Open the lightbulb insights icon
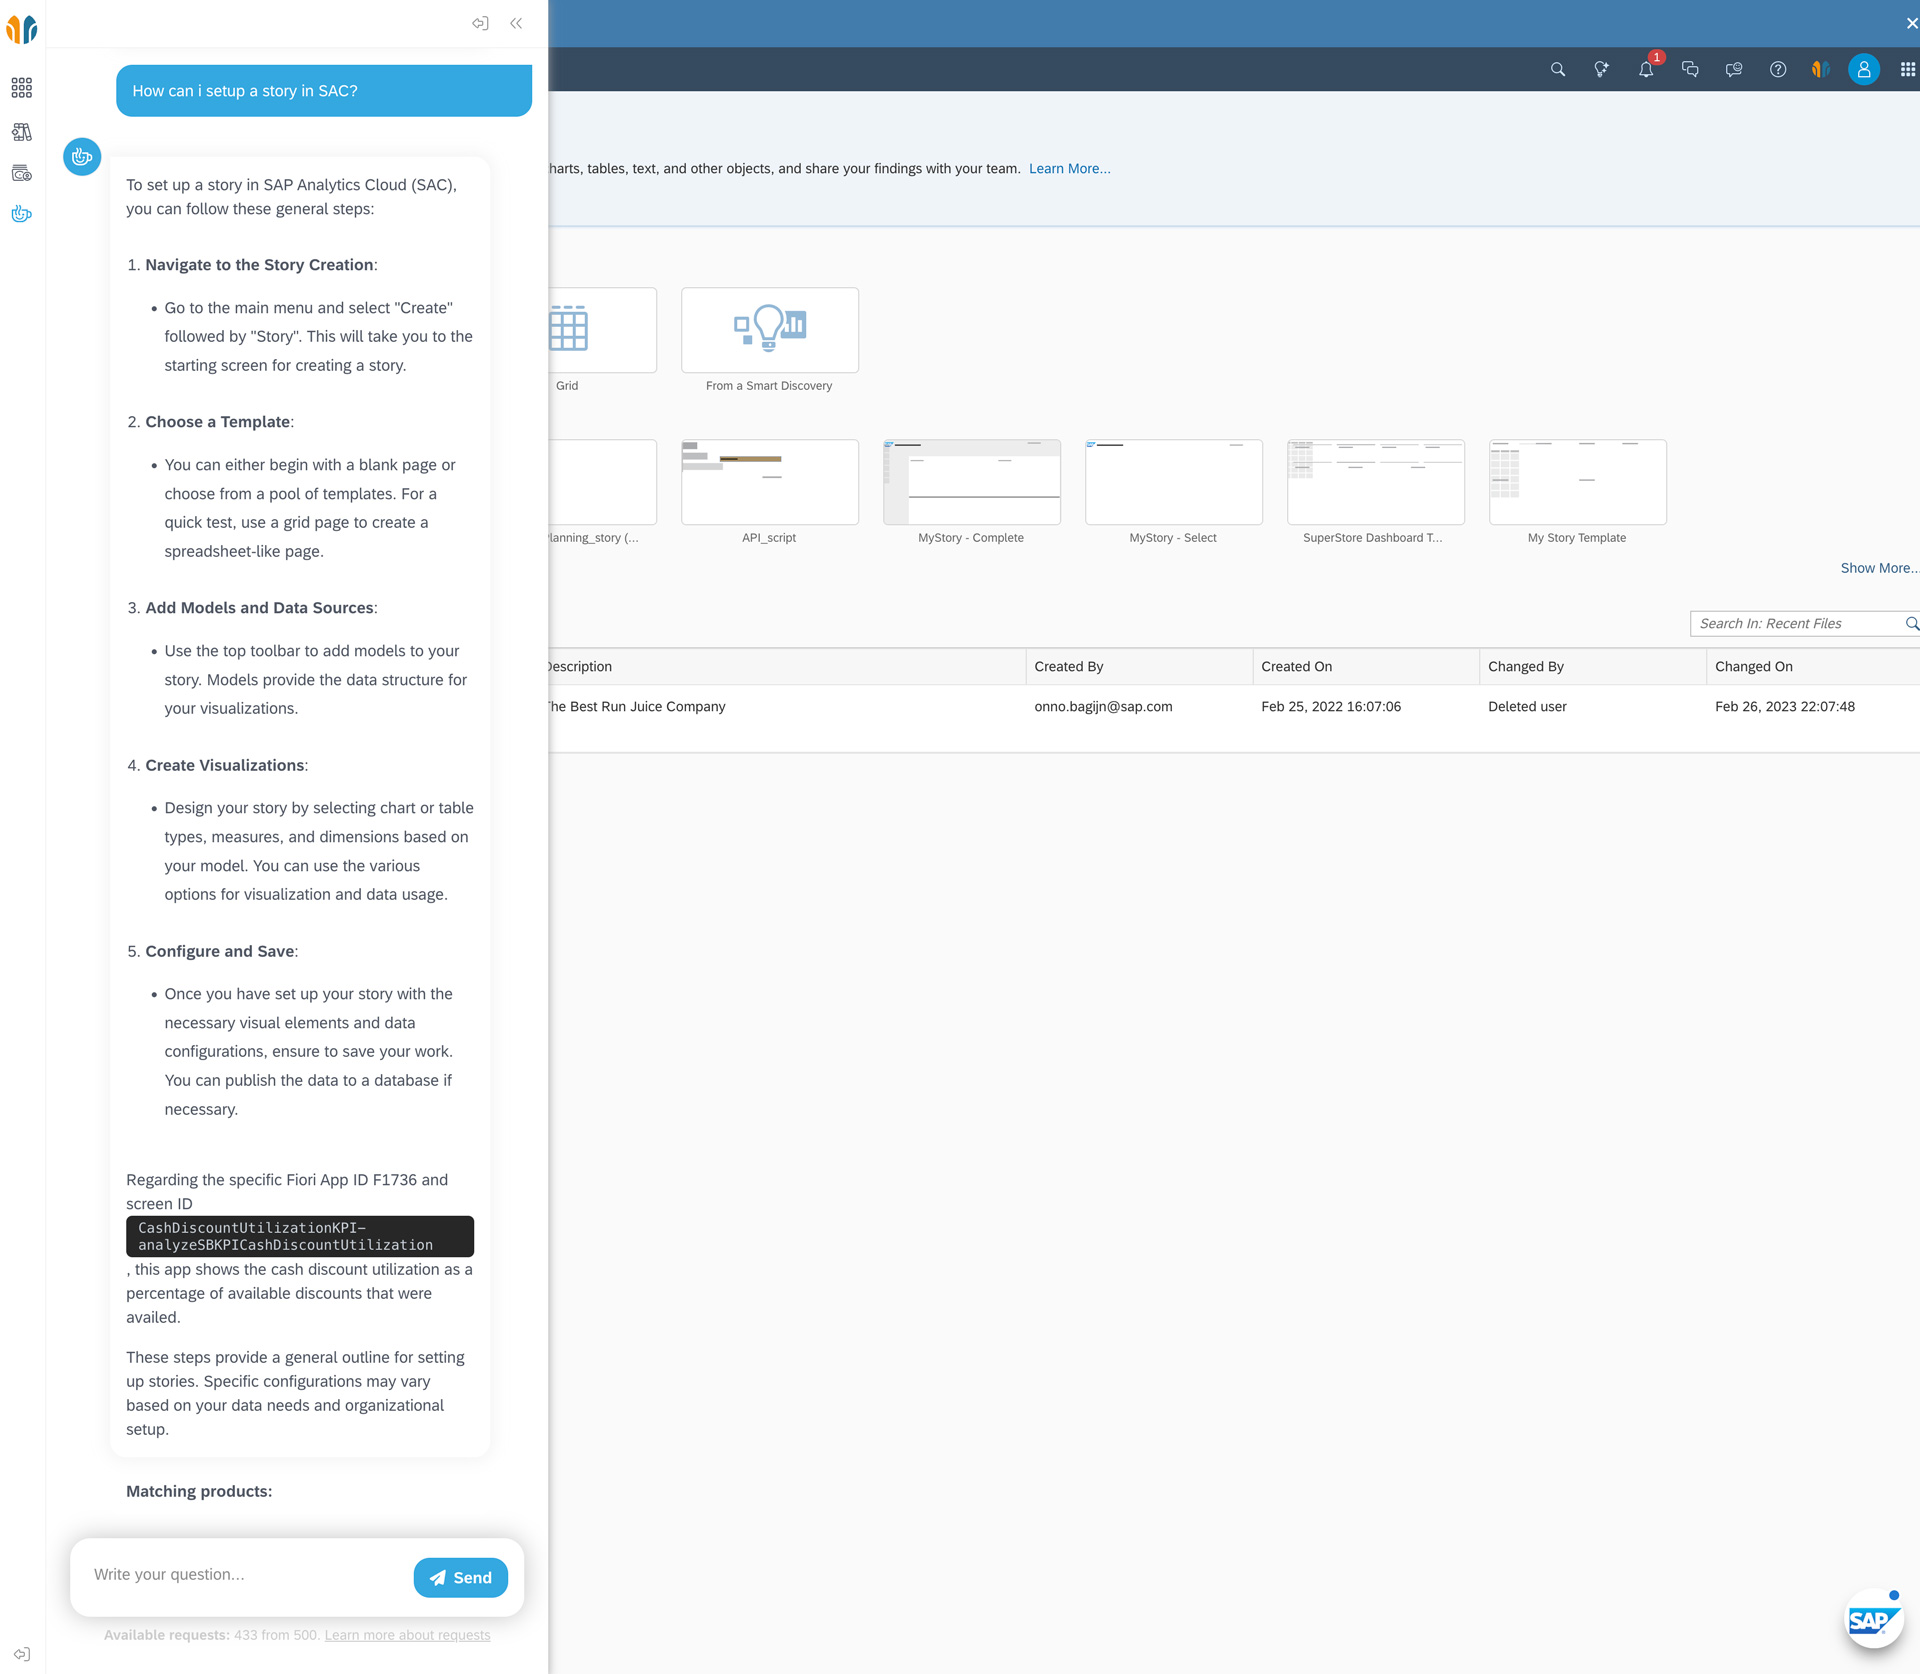The width and height of the screenshot is (1920, 1674). [x=1601, y=70]
